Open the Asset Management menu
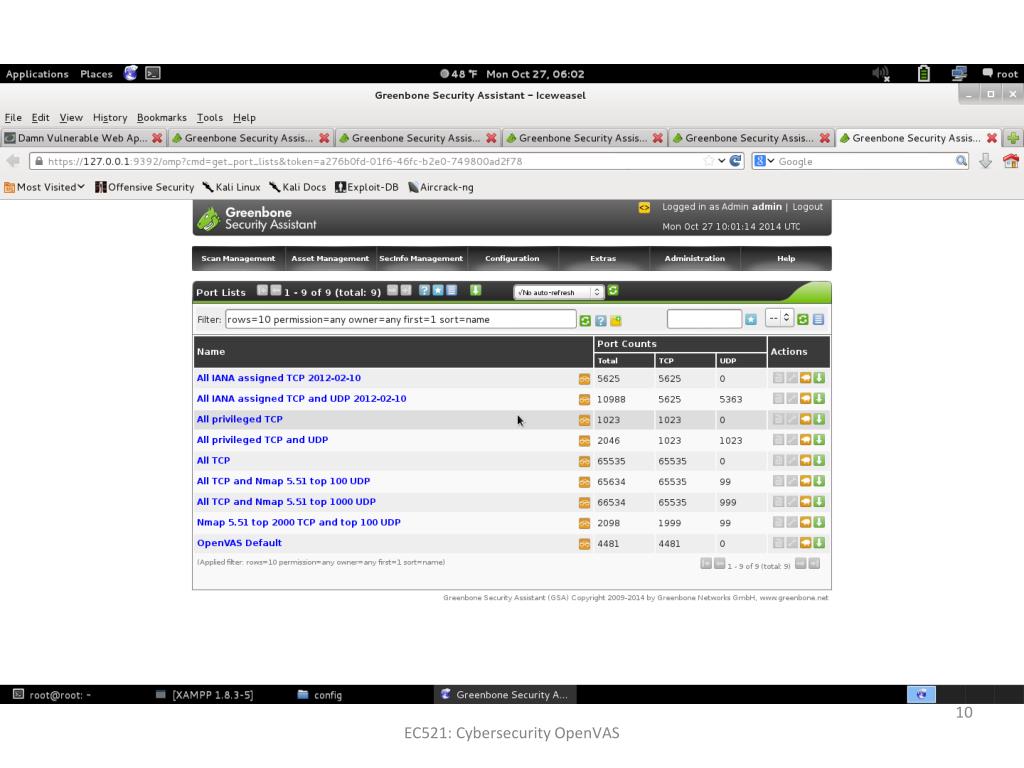The height and width of the screenshot is (768, 1024). (330, 259)
